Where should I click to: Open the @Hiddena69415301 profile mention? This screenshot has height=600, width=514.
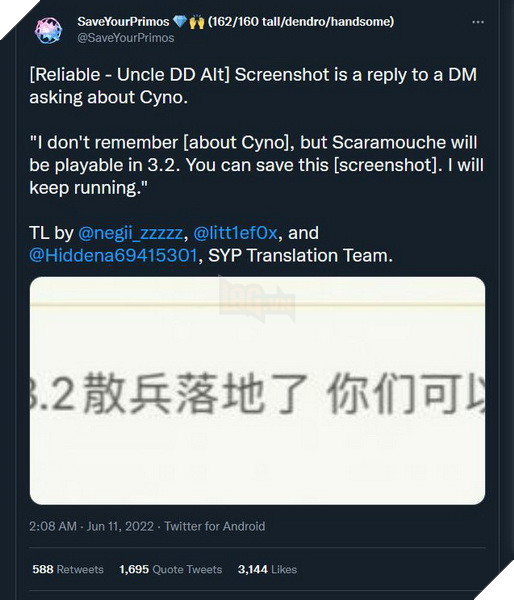tap(113, 255)
